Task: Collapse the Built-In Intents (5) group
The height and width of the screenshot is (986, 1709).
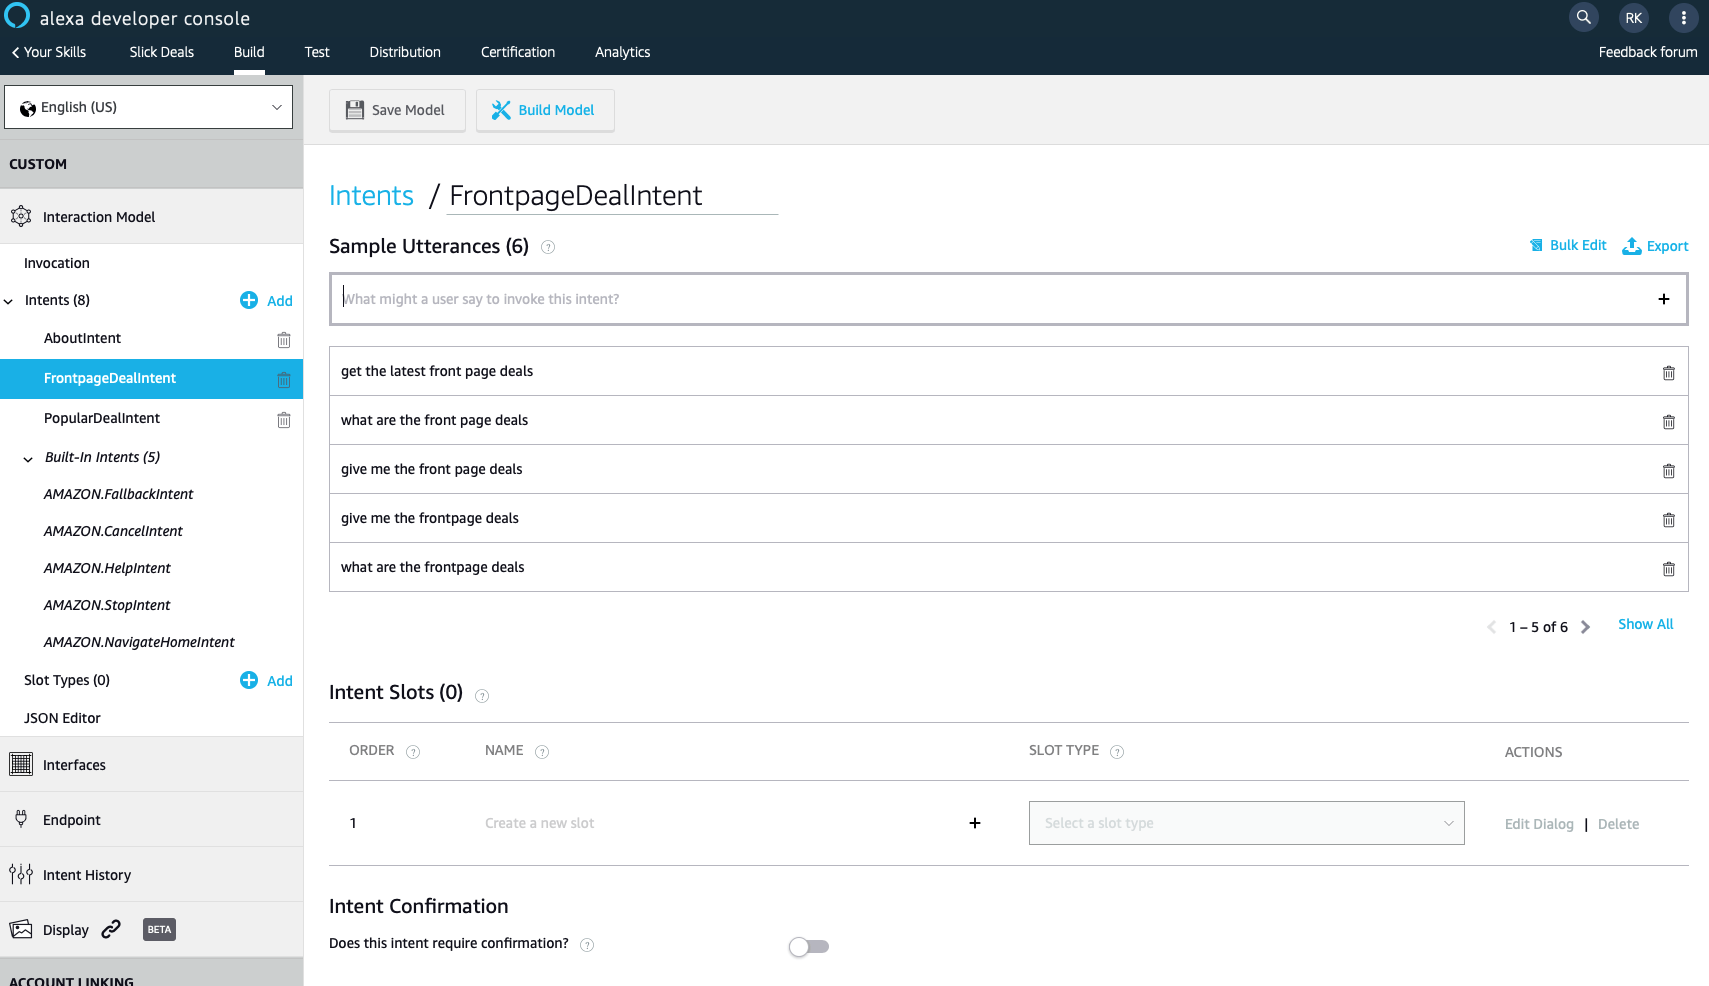Action: pyautogui.click(x=28, y=459)
